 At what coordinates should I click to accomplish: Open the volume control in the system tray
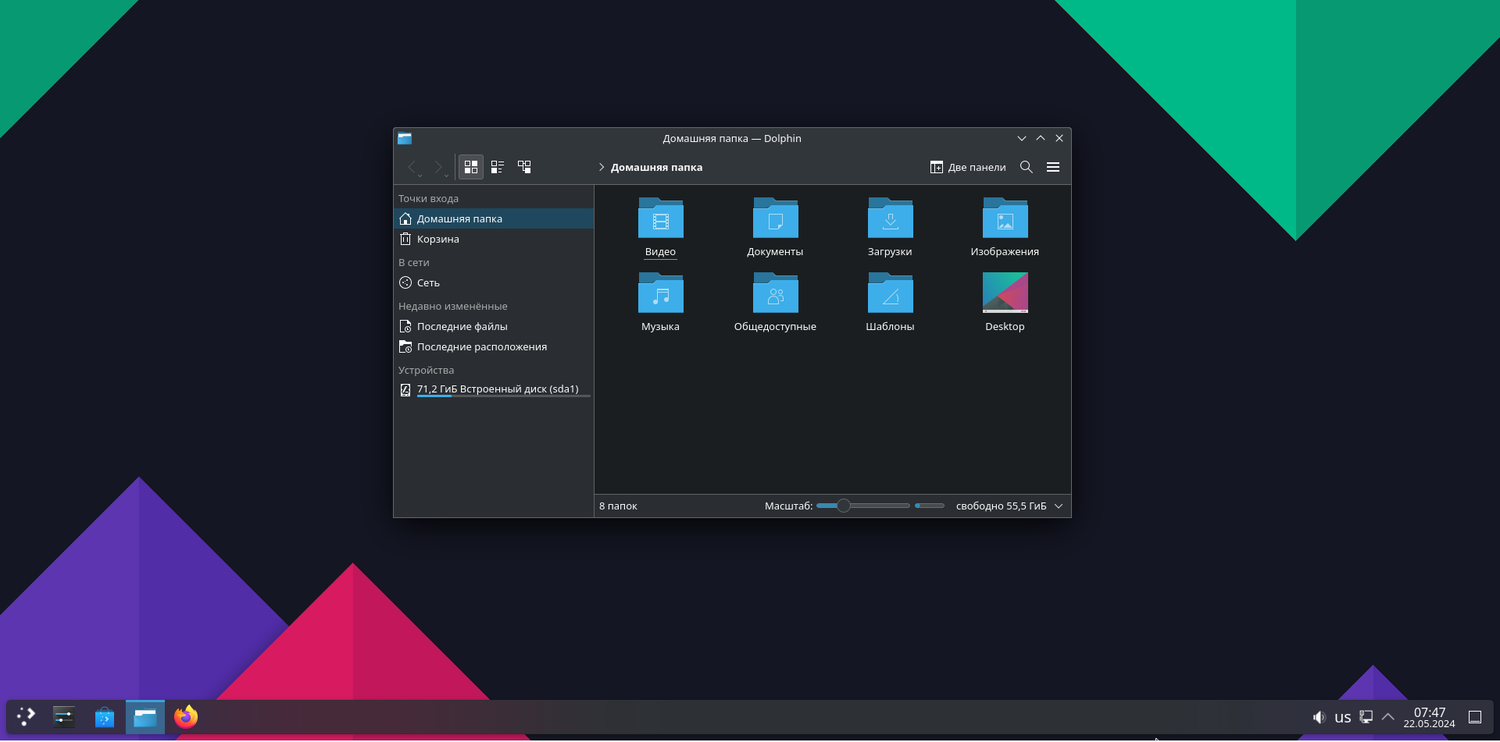click(1319, 717)
